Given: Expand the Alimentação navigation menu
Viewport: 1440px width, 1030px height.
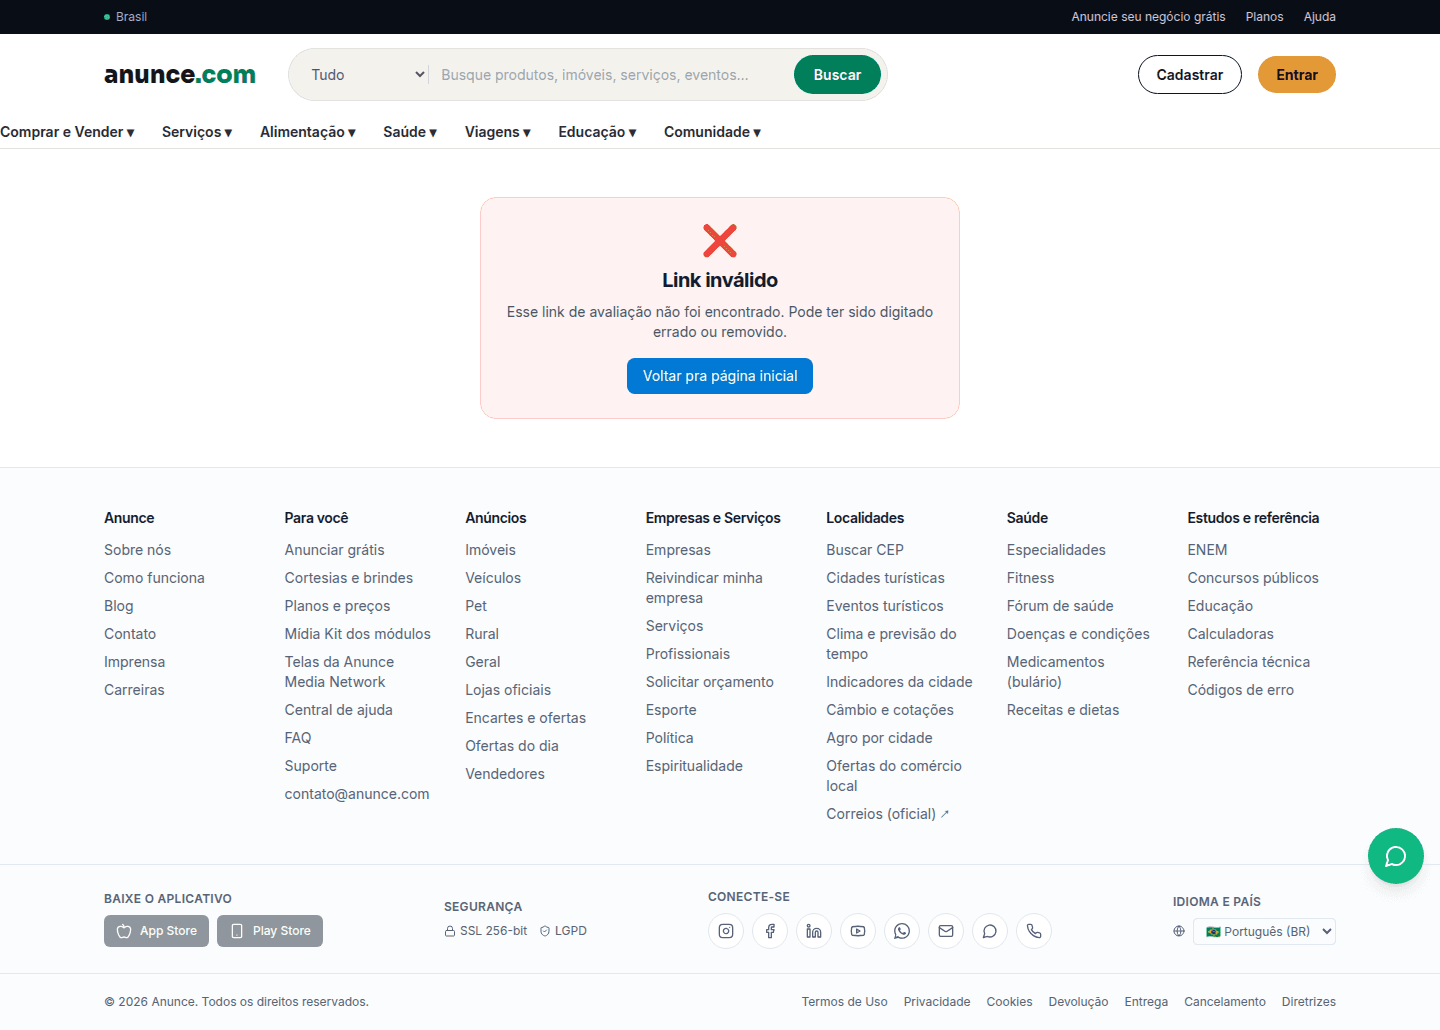Looking at the screenshot, I should [x=308, y=132].
